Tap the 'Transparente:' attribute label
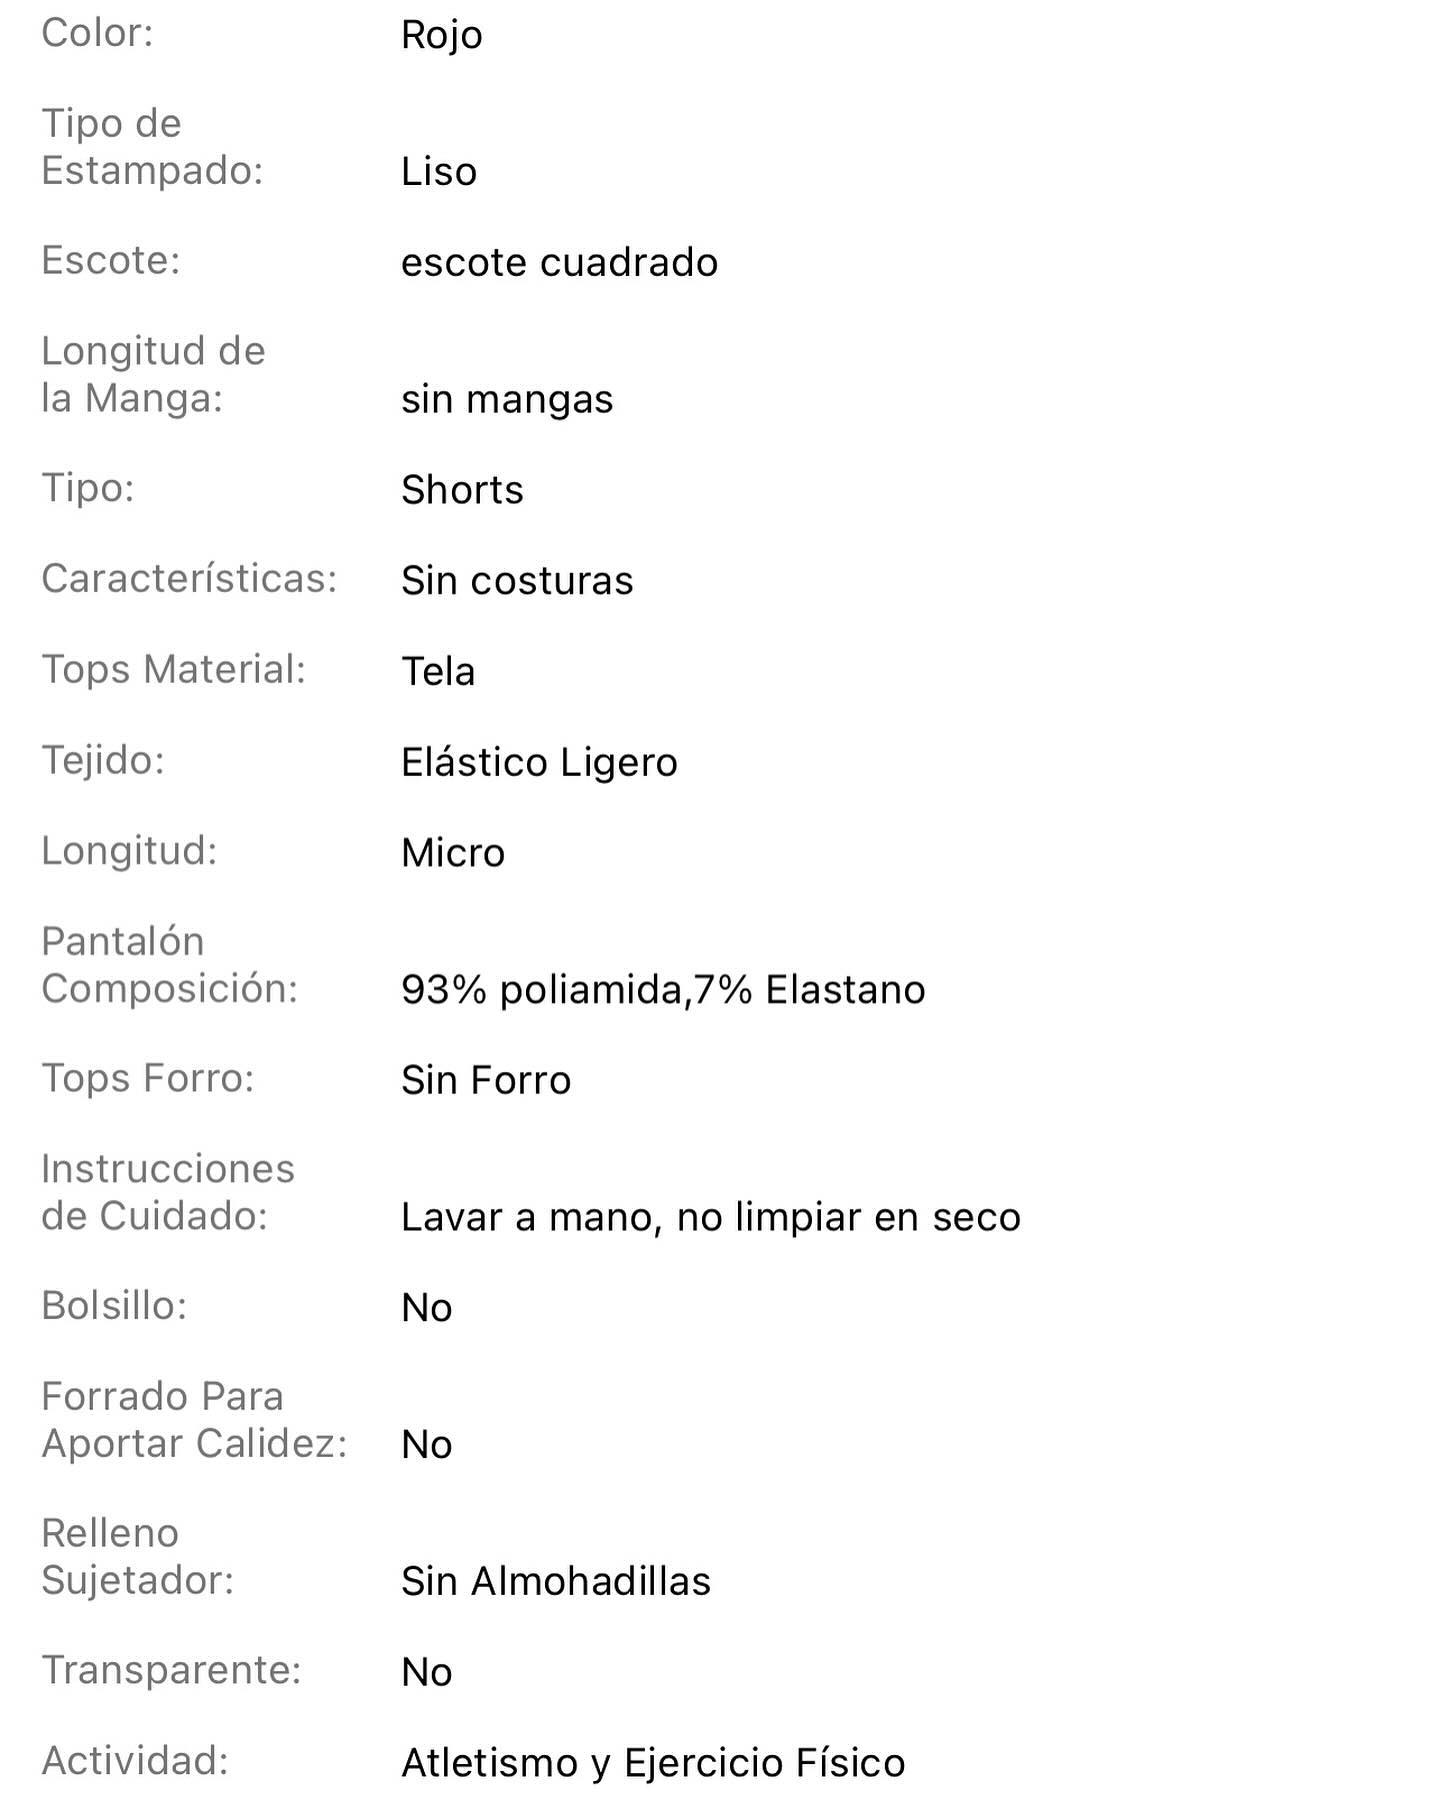The image size is (1440, 1800). 171,1670
